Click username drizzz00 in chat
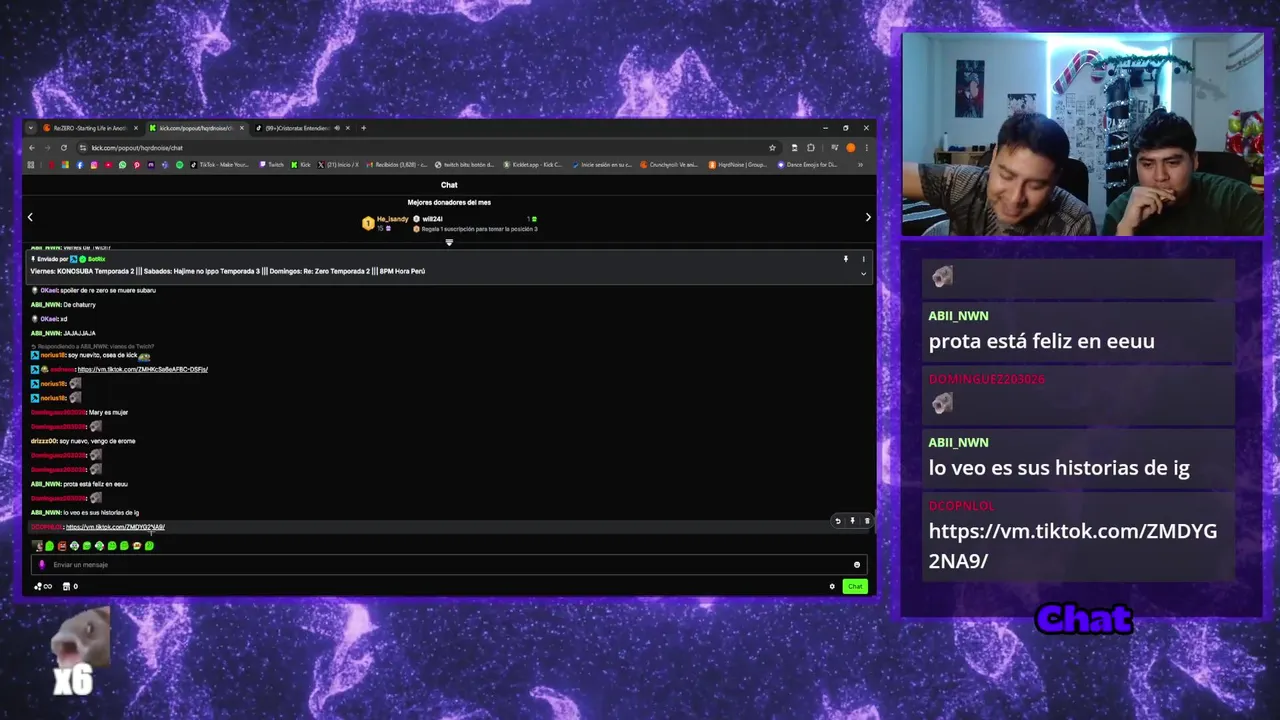1280x720 pixels. [x=43, y=441]
